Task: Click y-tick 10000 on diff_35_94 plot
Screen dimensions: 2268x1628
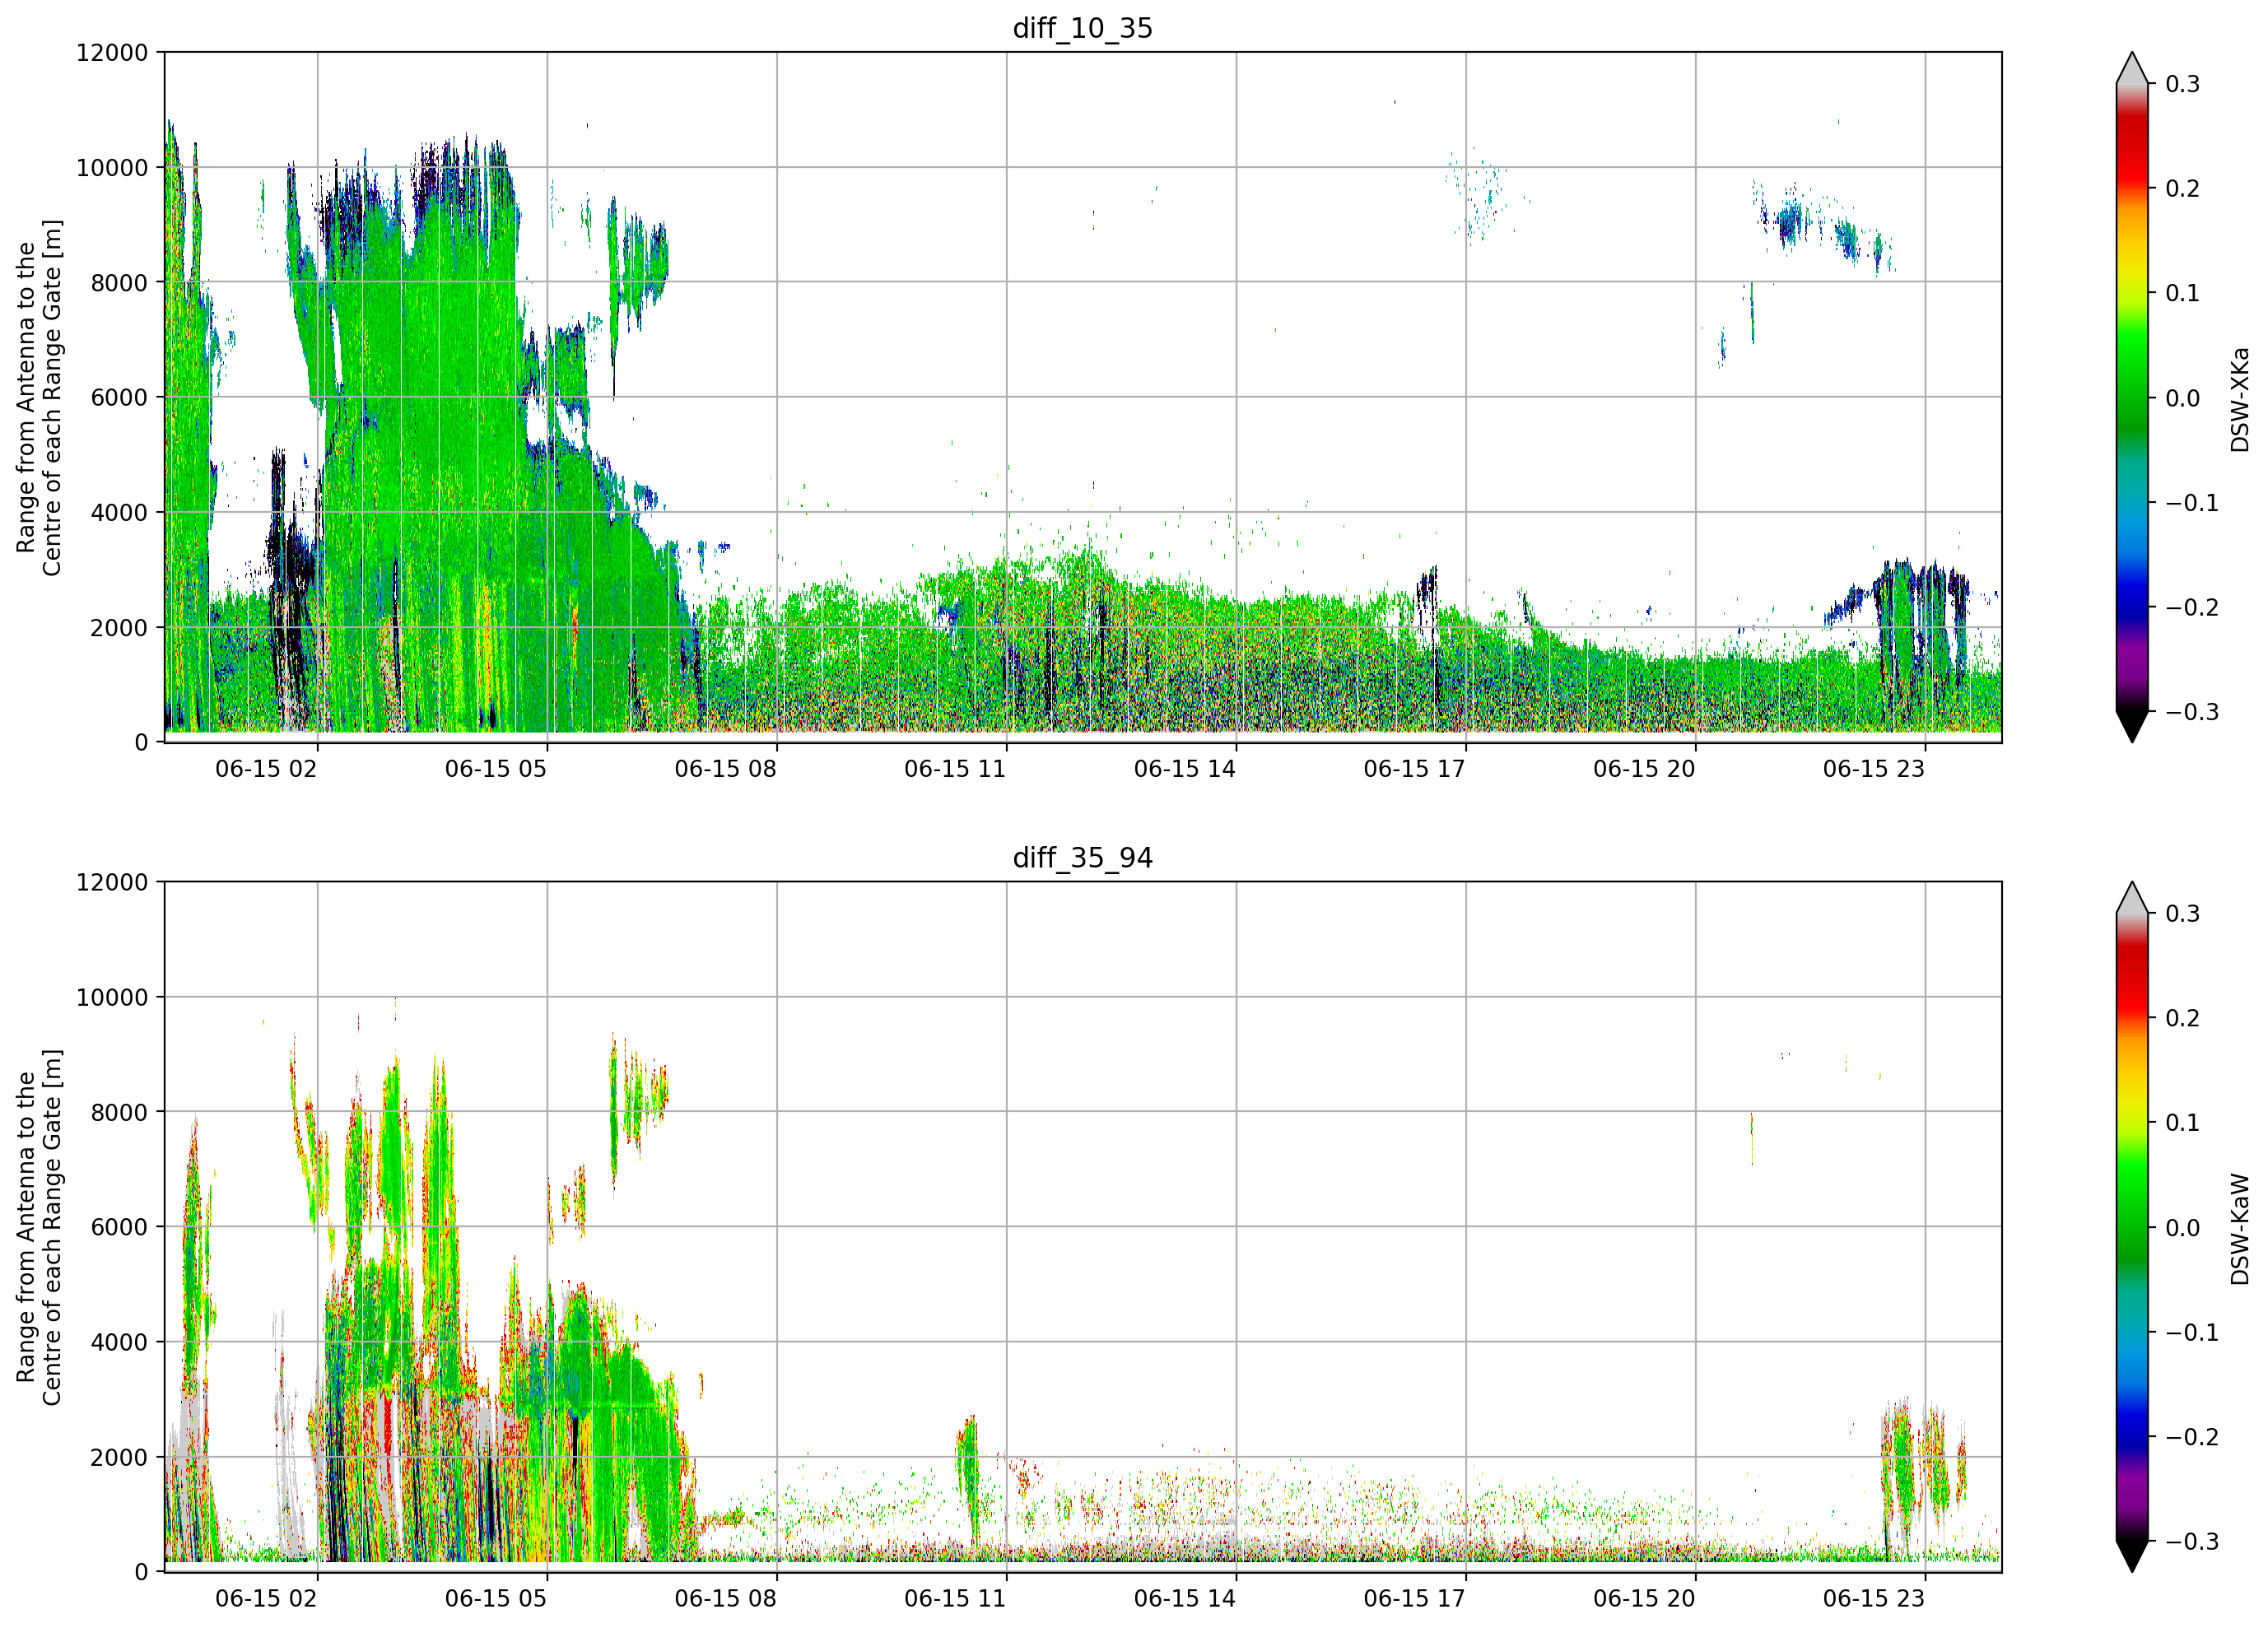Action: pos(112,998)
